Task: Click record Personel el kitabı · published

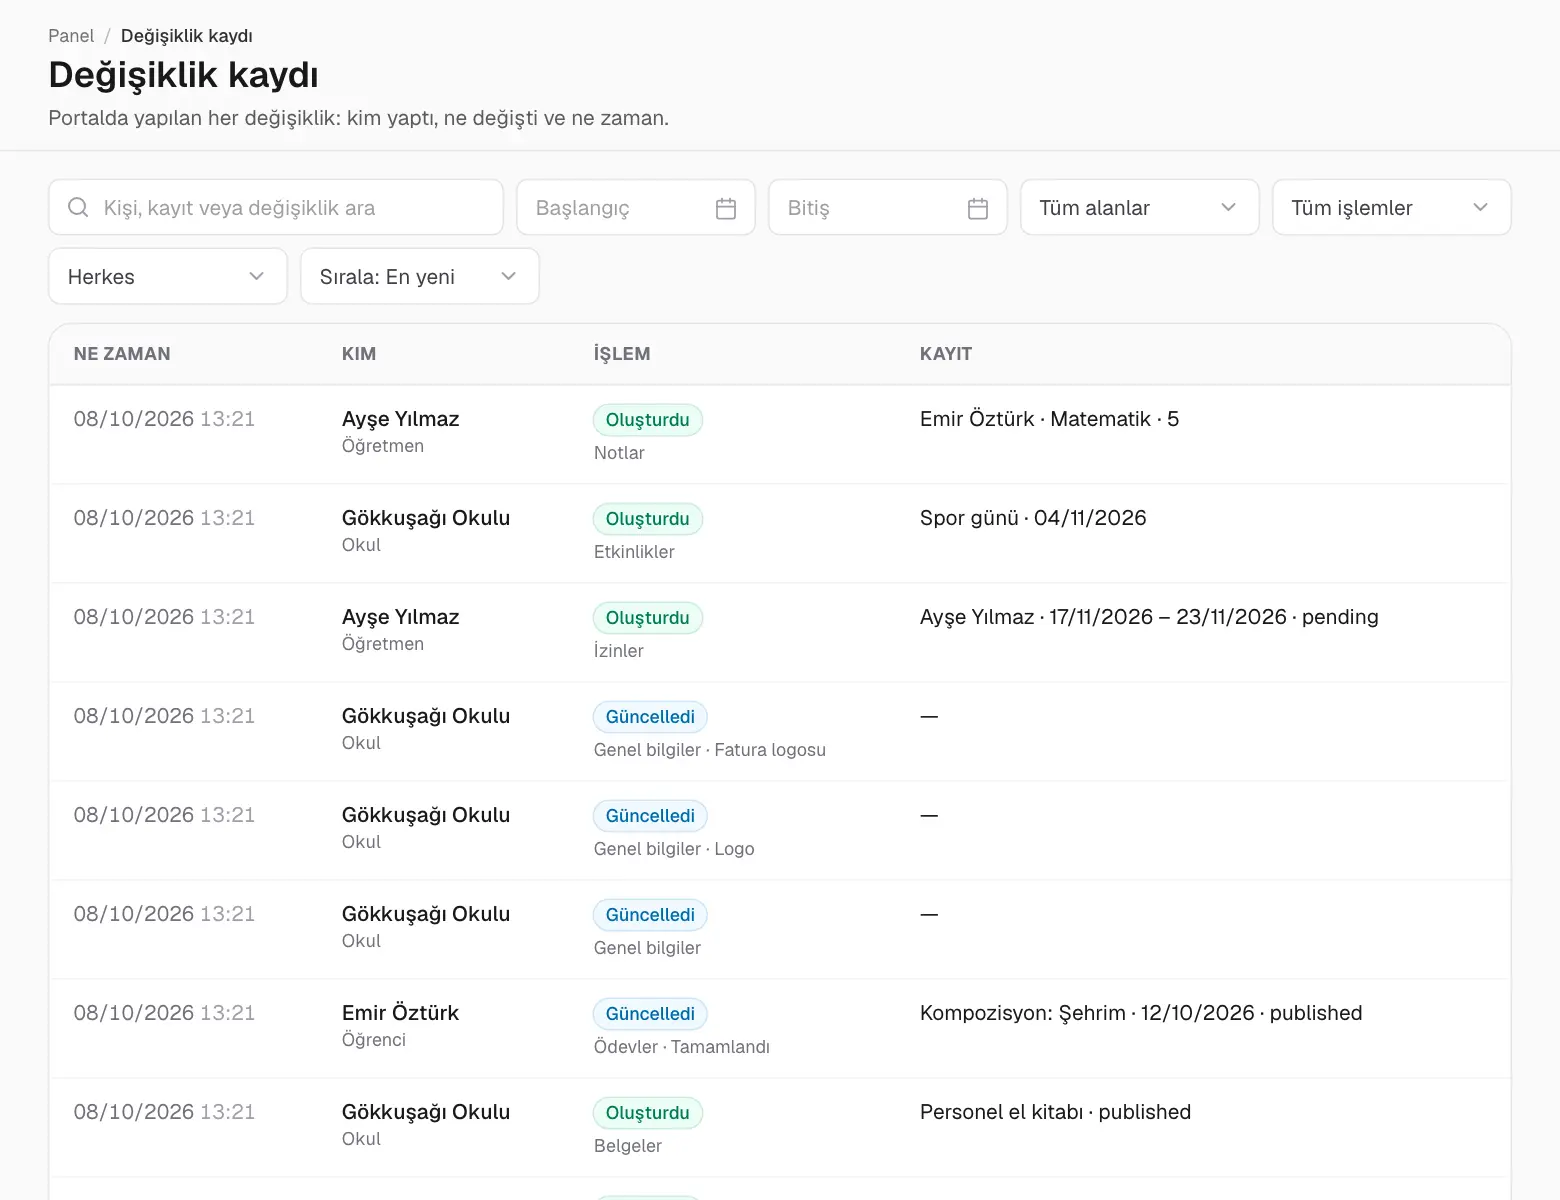Action: pyautogui.click(x=1055, y=1112)
